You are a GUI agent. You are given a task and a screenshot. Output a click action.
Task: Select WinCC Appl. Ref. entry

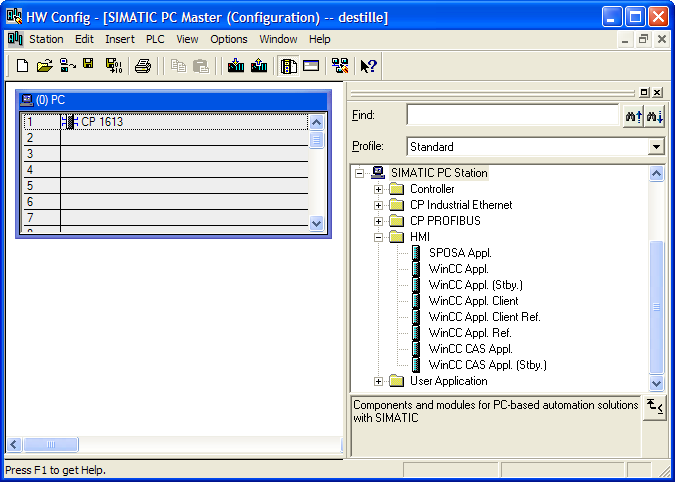(x=470, y=333)
